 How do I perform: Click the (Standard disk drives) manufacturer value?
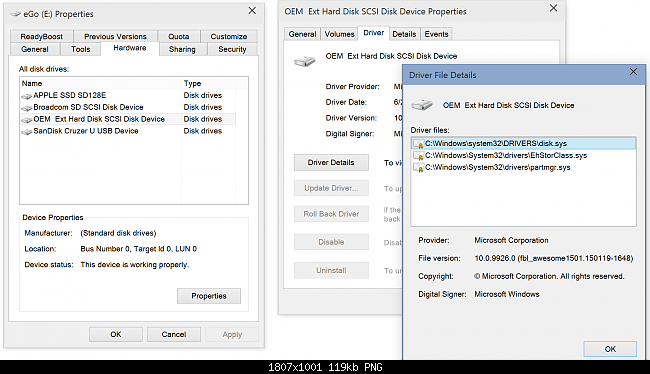[x=118, y=233]
